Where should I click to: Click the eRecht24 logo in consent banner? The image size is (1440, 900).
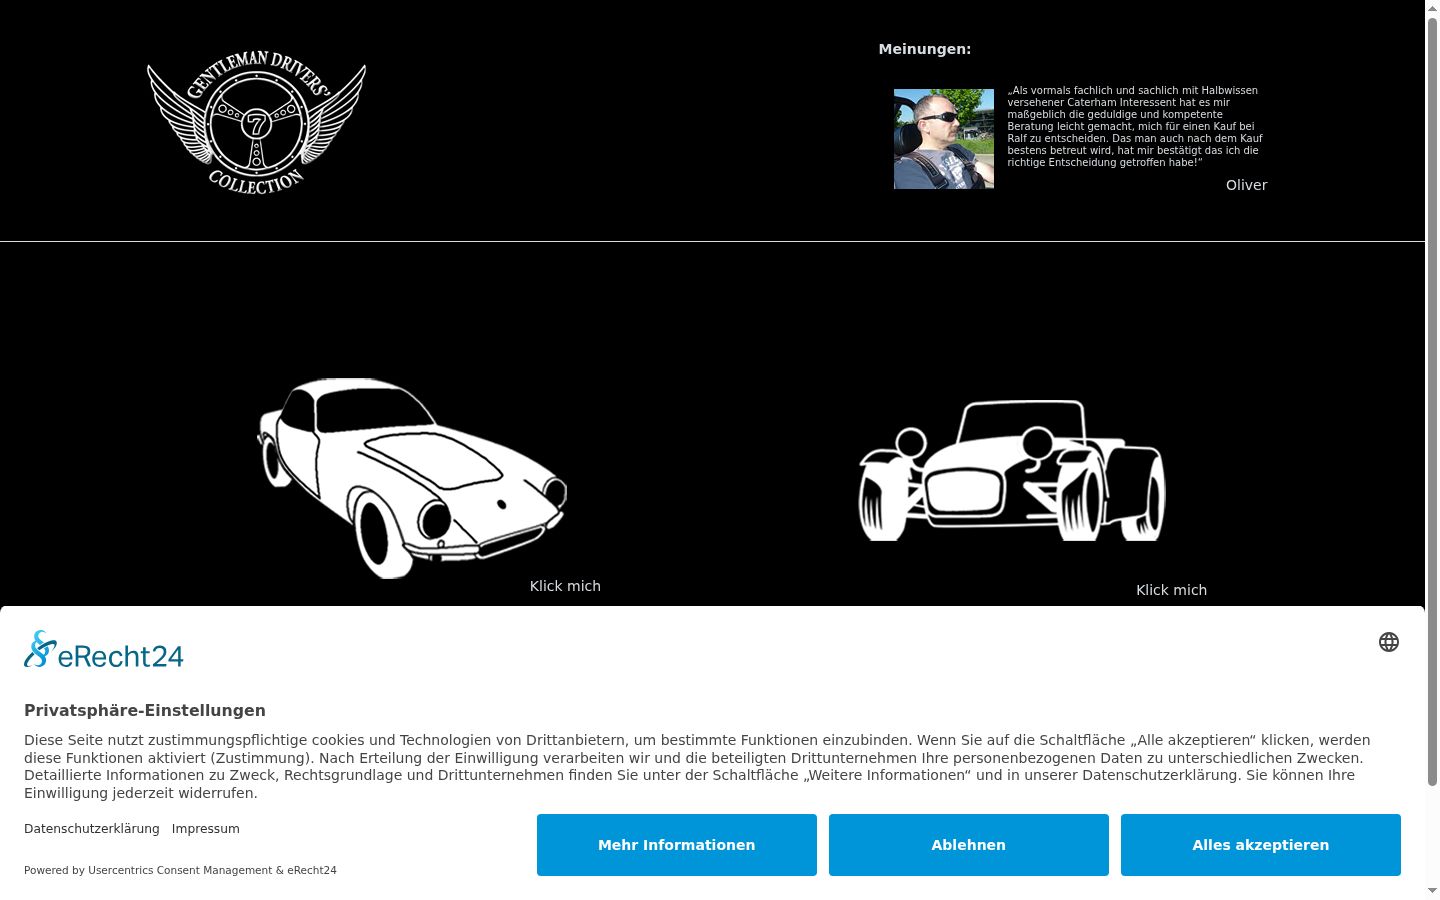point(104,650)
